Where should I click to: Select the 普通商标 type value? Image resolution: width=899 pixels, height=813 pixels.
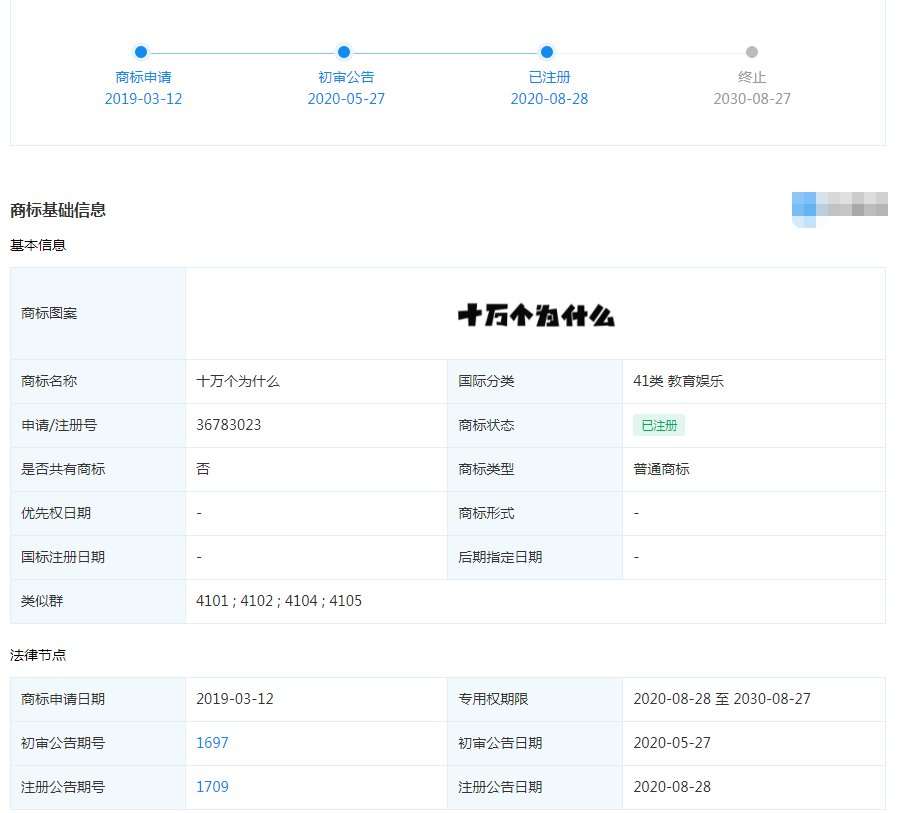[661, 469]
